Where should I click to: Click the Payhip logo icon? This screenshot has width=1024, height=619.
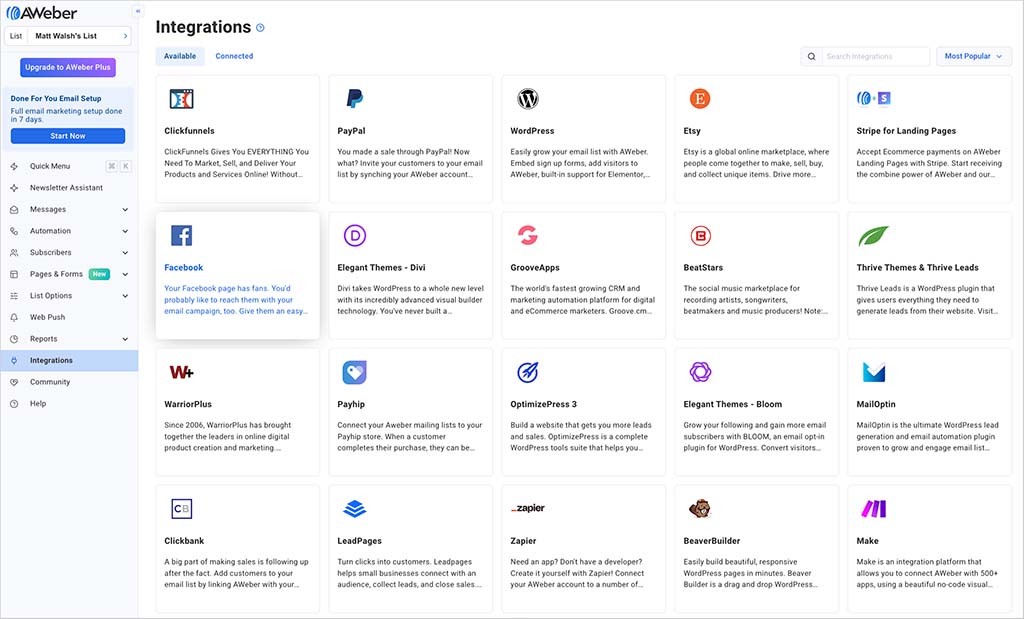(355, 372)
